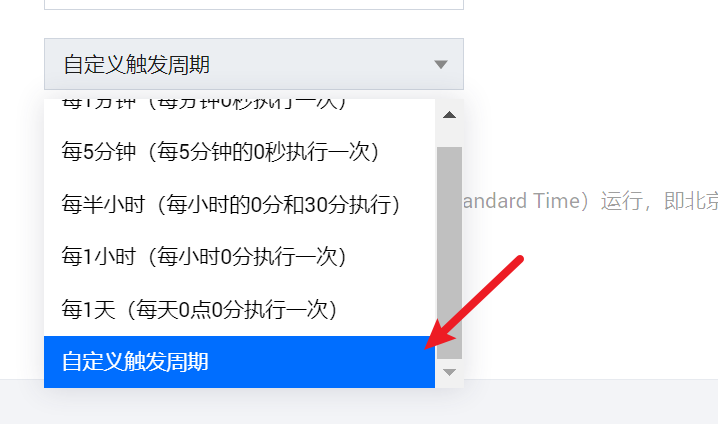Focus the text input field above selector
The width and height of the screenshot is (718, 424).
click(254, 5)
